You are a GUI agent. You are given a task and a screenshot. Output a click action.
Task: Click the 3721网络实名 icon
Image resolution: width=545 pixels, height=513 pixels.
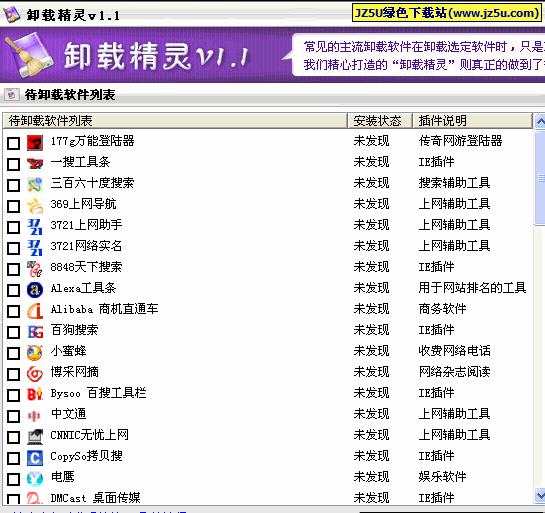(35, 247)
